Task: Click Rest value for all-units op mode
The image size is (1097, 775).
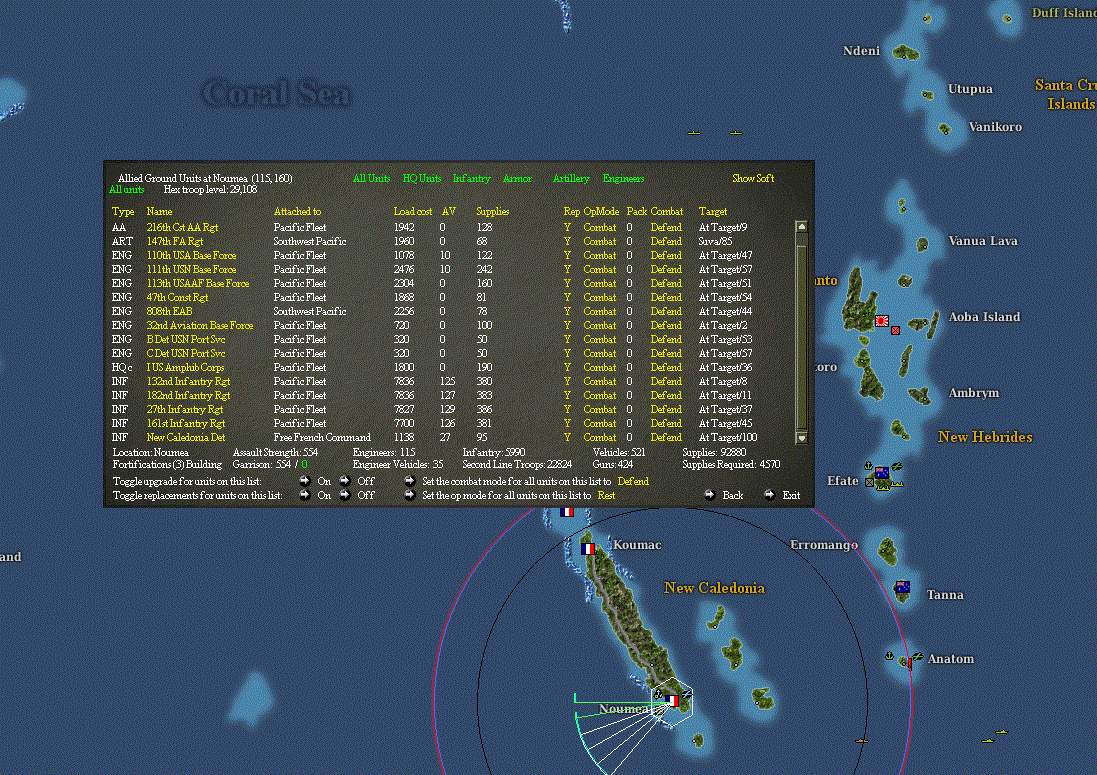Action: [x=606, y=495]
